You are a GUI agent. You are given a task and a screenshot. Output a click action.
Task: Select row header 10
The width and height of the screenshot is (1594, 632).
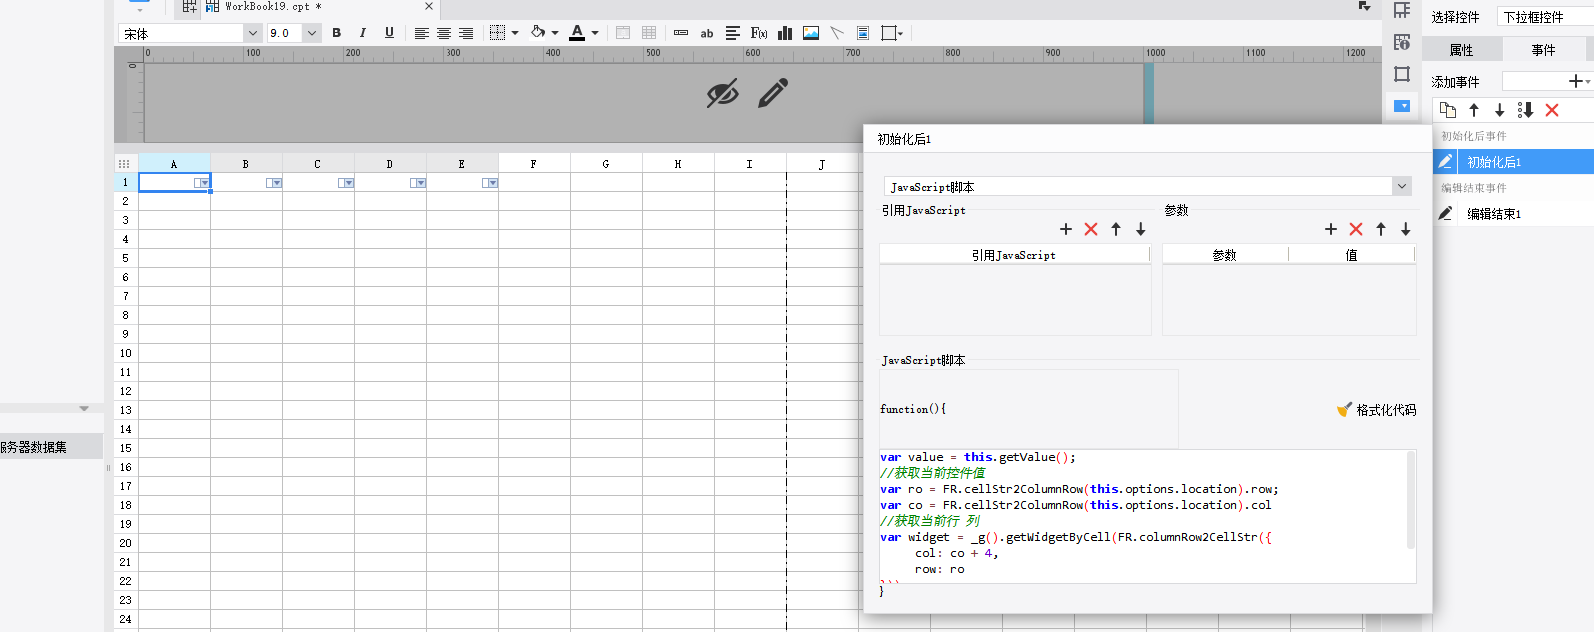point(126,353)
